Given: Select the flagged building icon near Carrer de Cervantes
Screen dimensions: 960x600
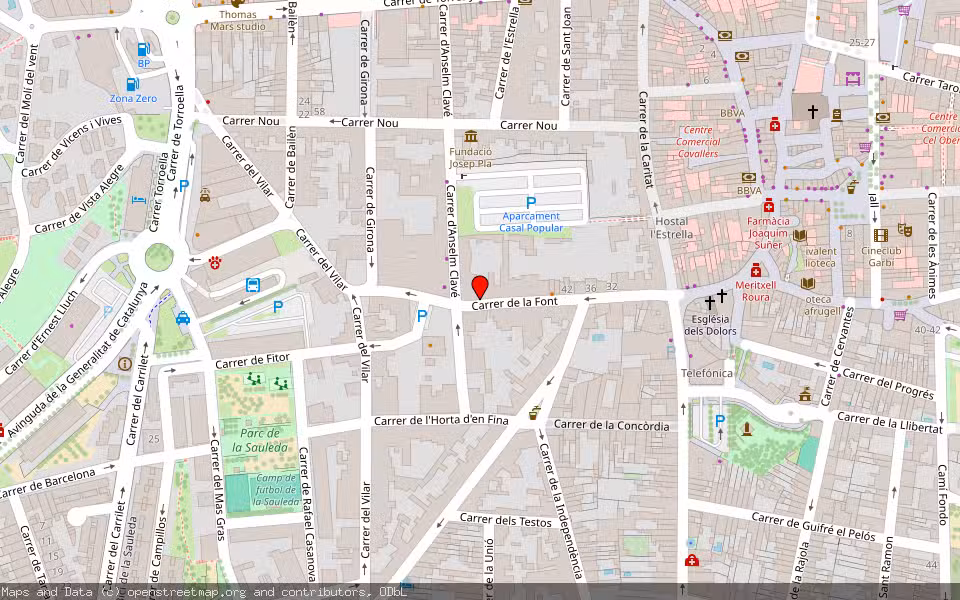Looking at the screenshot, I should (x=805, y=394).
